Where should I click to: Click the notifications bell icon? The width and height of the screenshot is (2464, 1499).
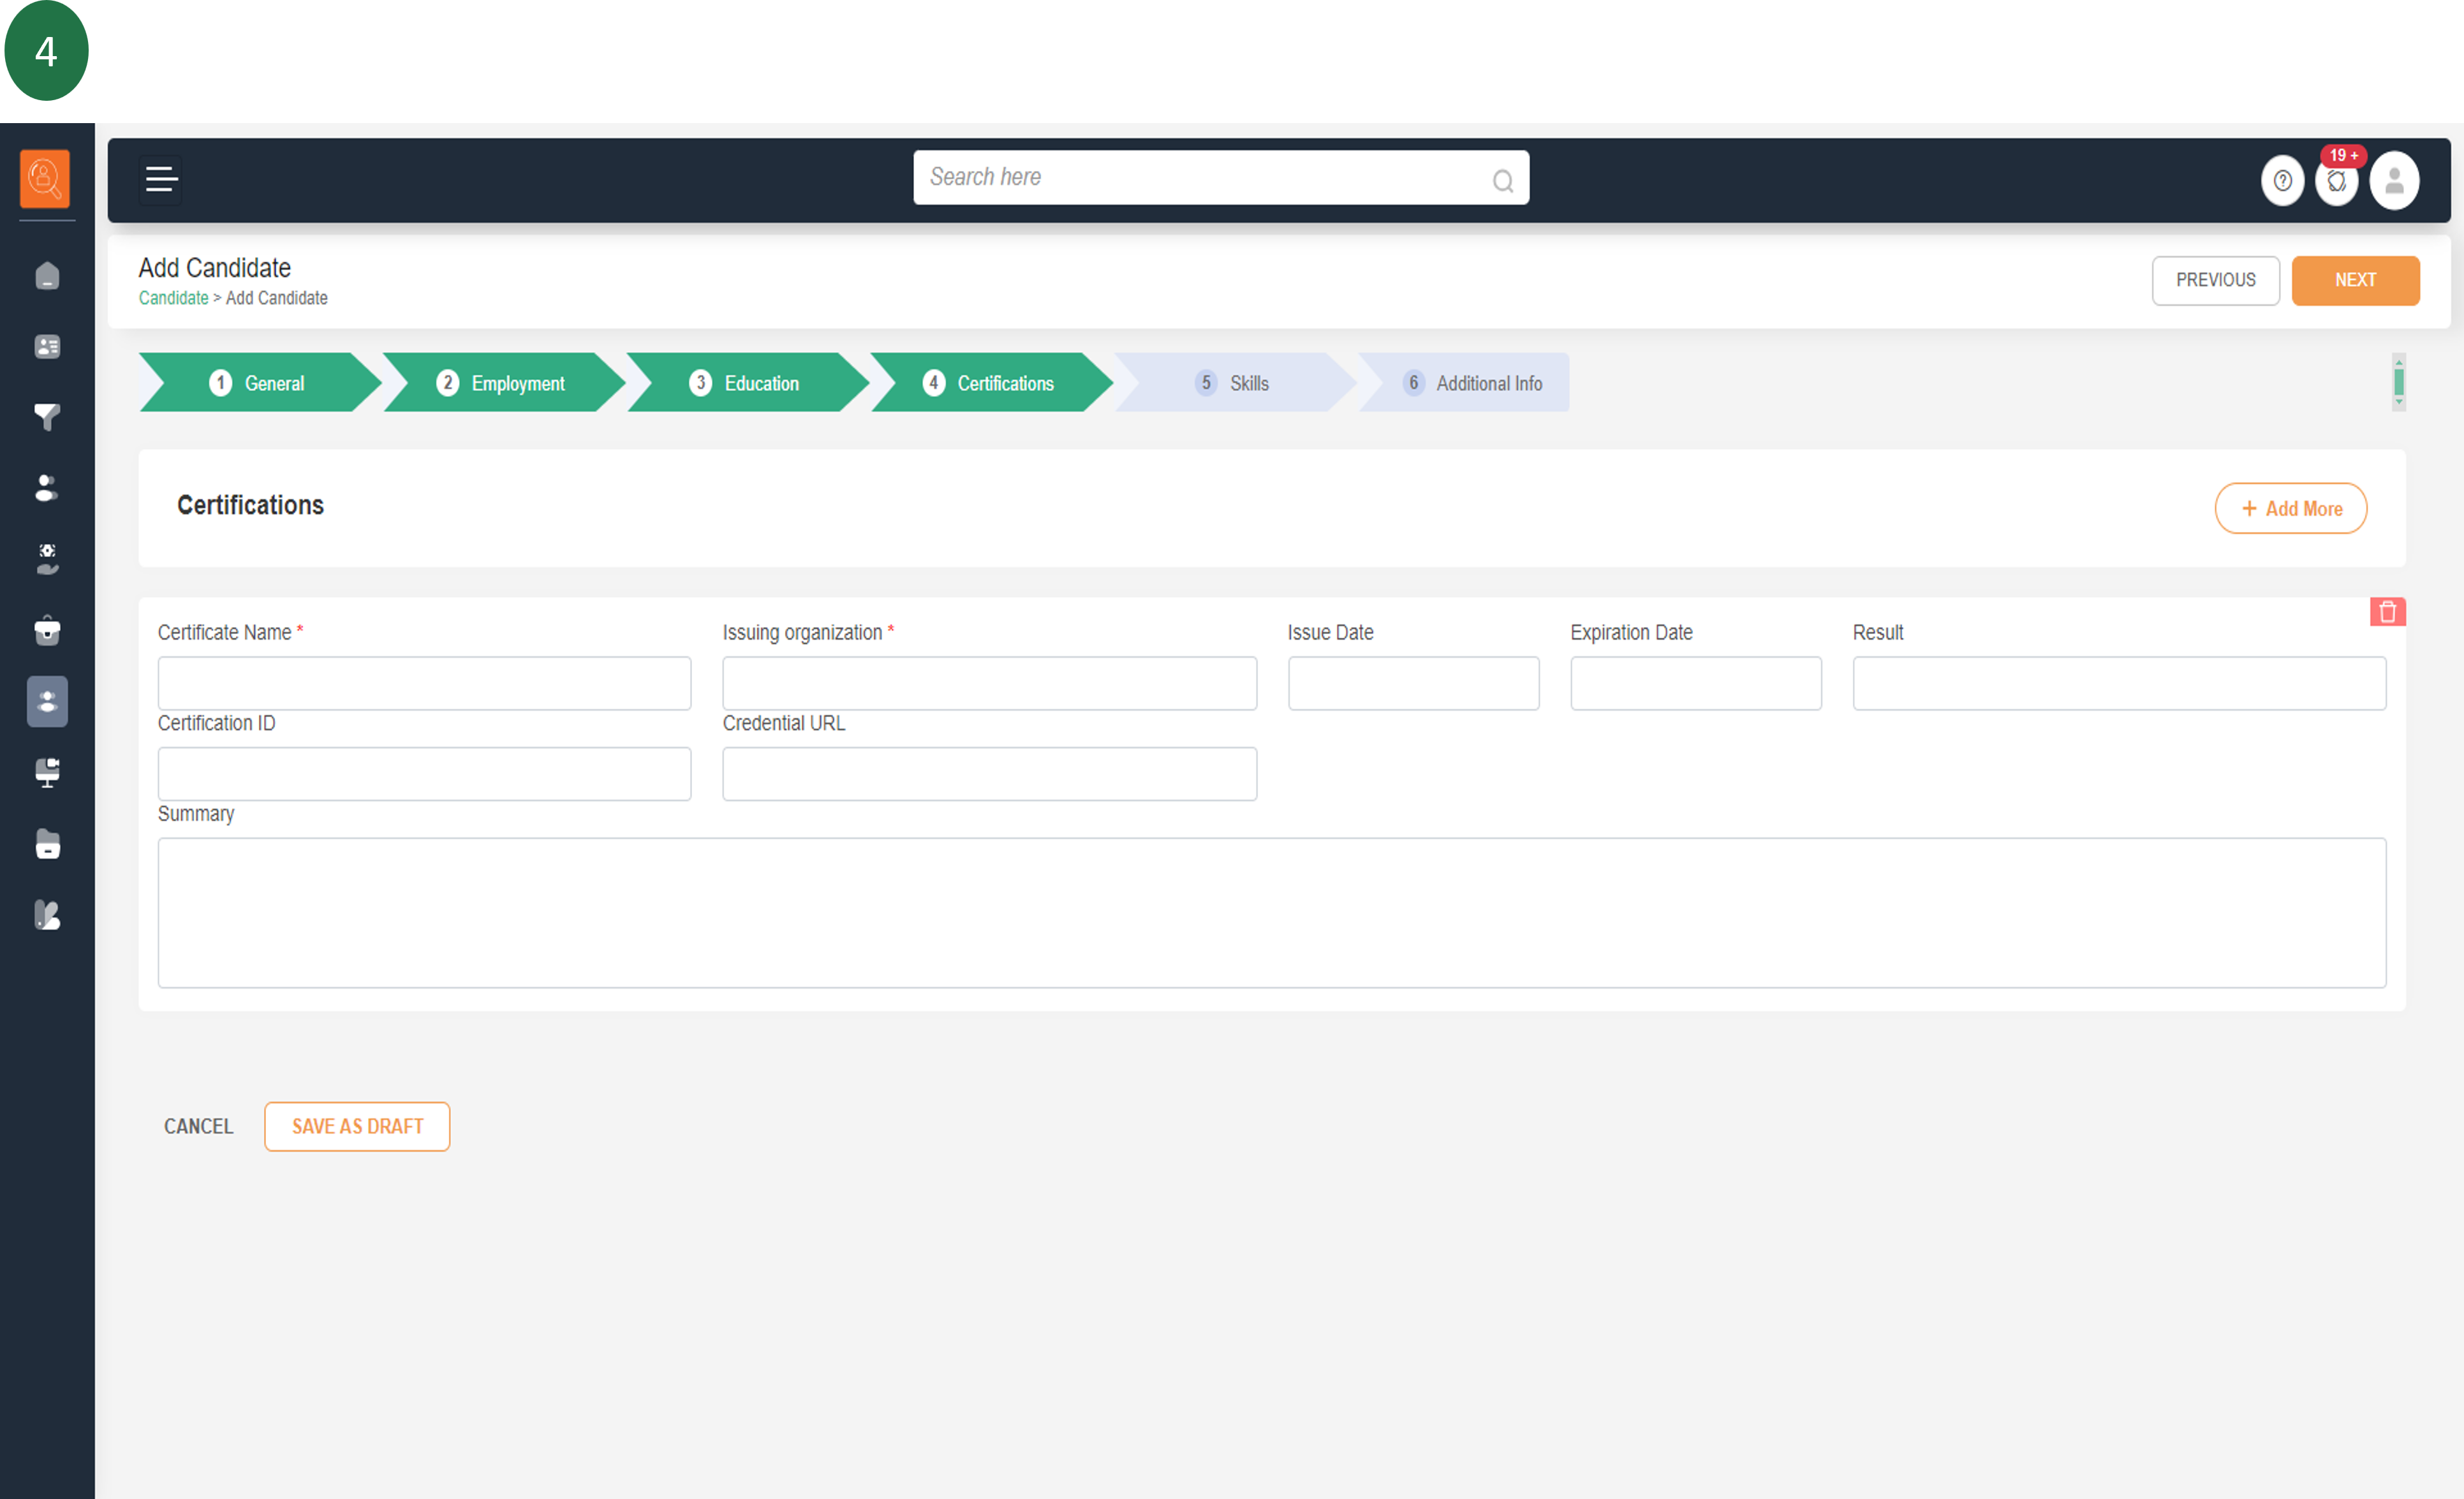[2336, 181]
